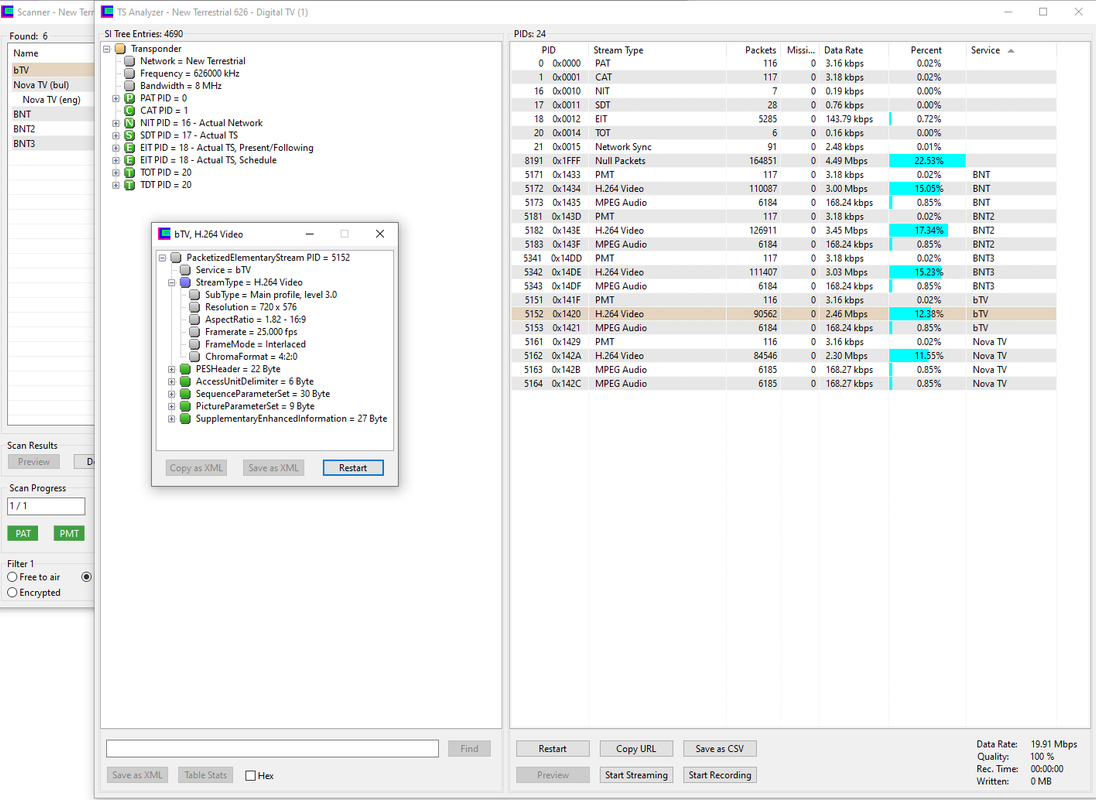Screen dimensions: 1096x800
Task: Click the gray icon beside Resolution = 720 x 576
Action: pos(194,307)
